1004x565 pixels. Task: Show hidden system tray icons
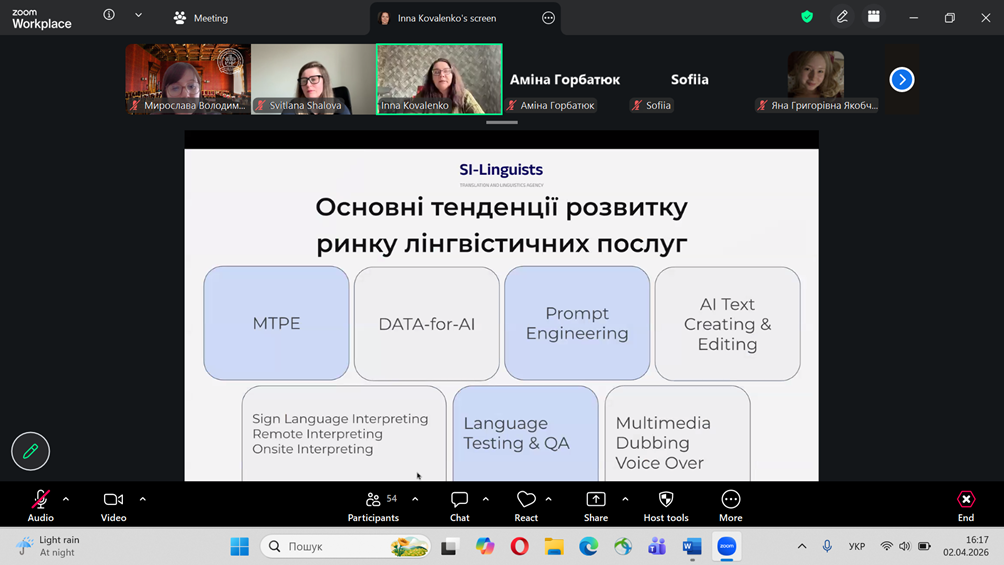802,546
